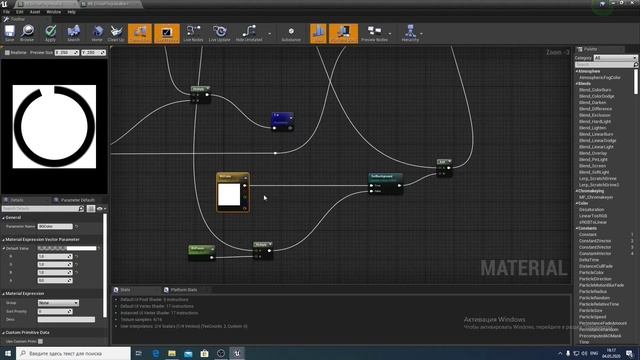640x360 pixels.
Task: Click the Parameter Name field
Action: click(x=55, y=227)
